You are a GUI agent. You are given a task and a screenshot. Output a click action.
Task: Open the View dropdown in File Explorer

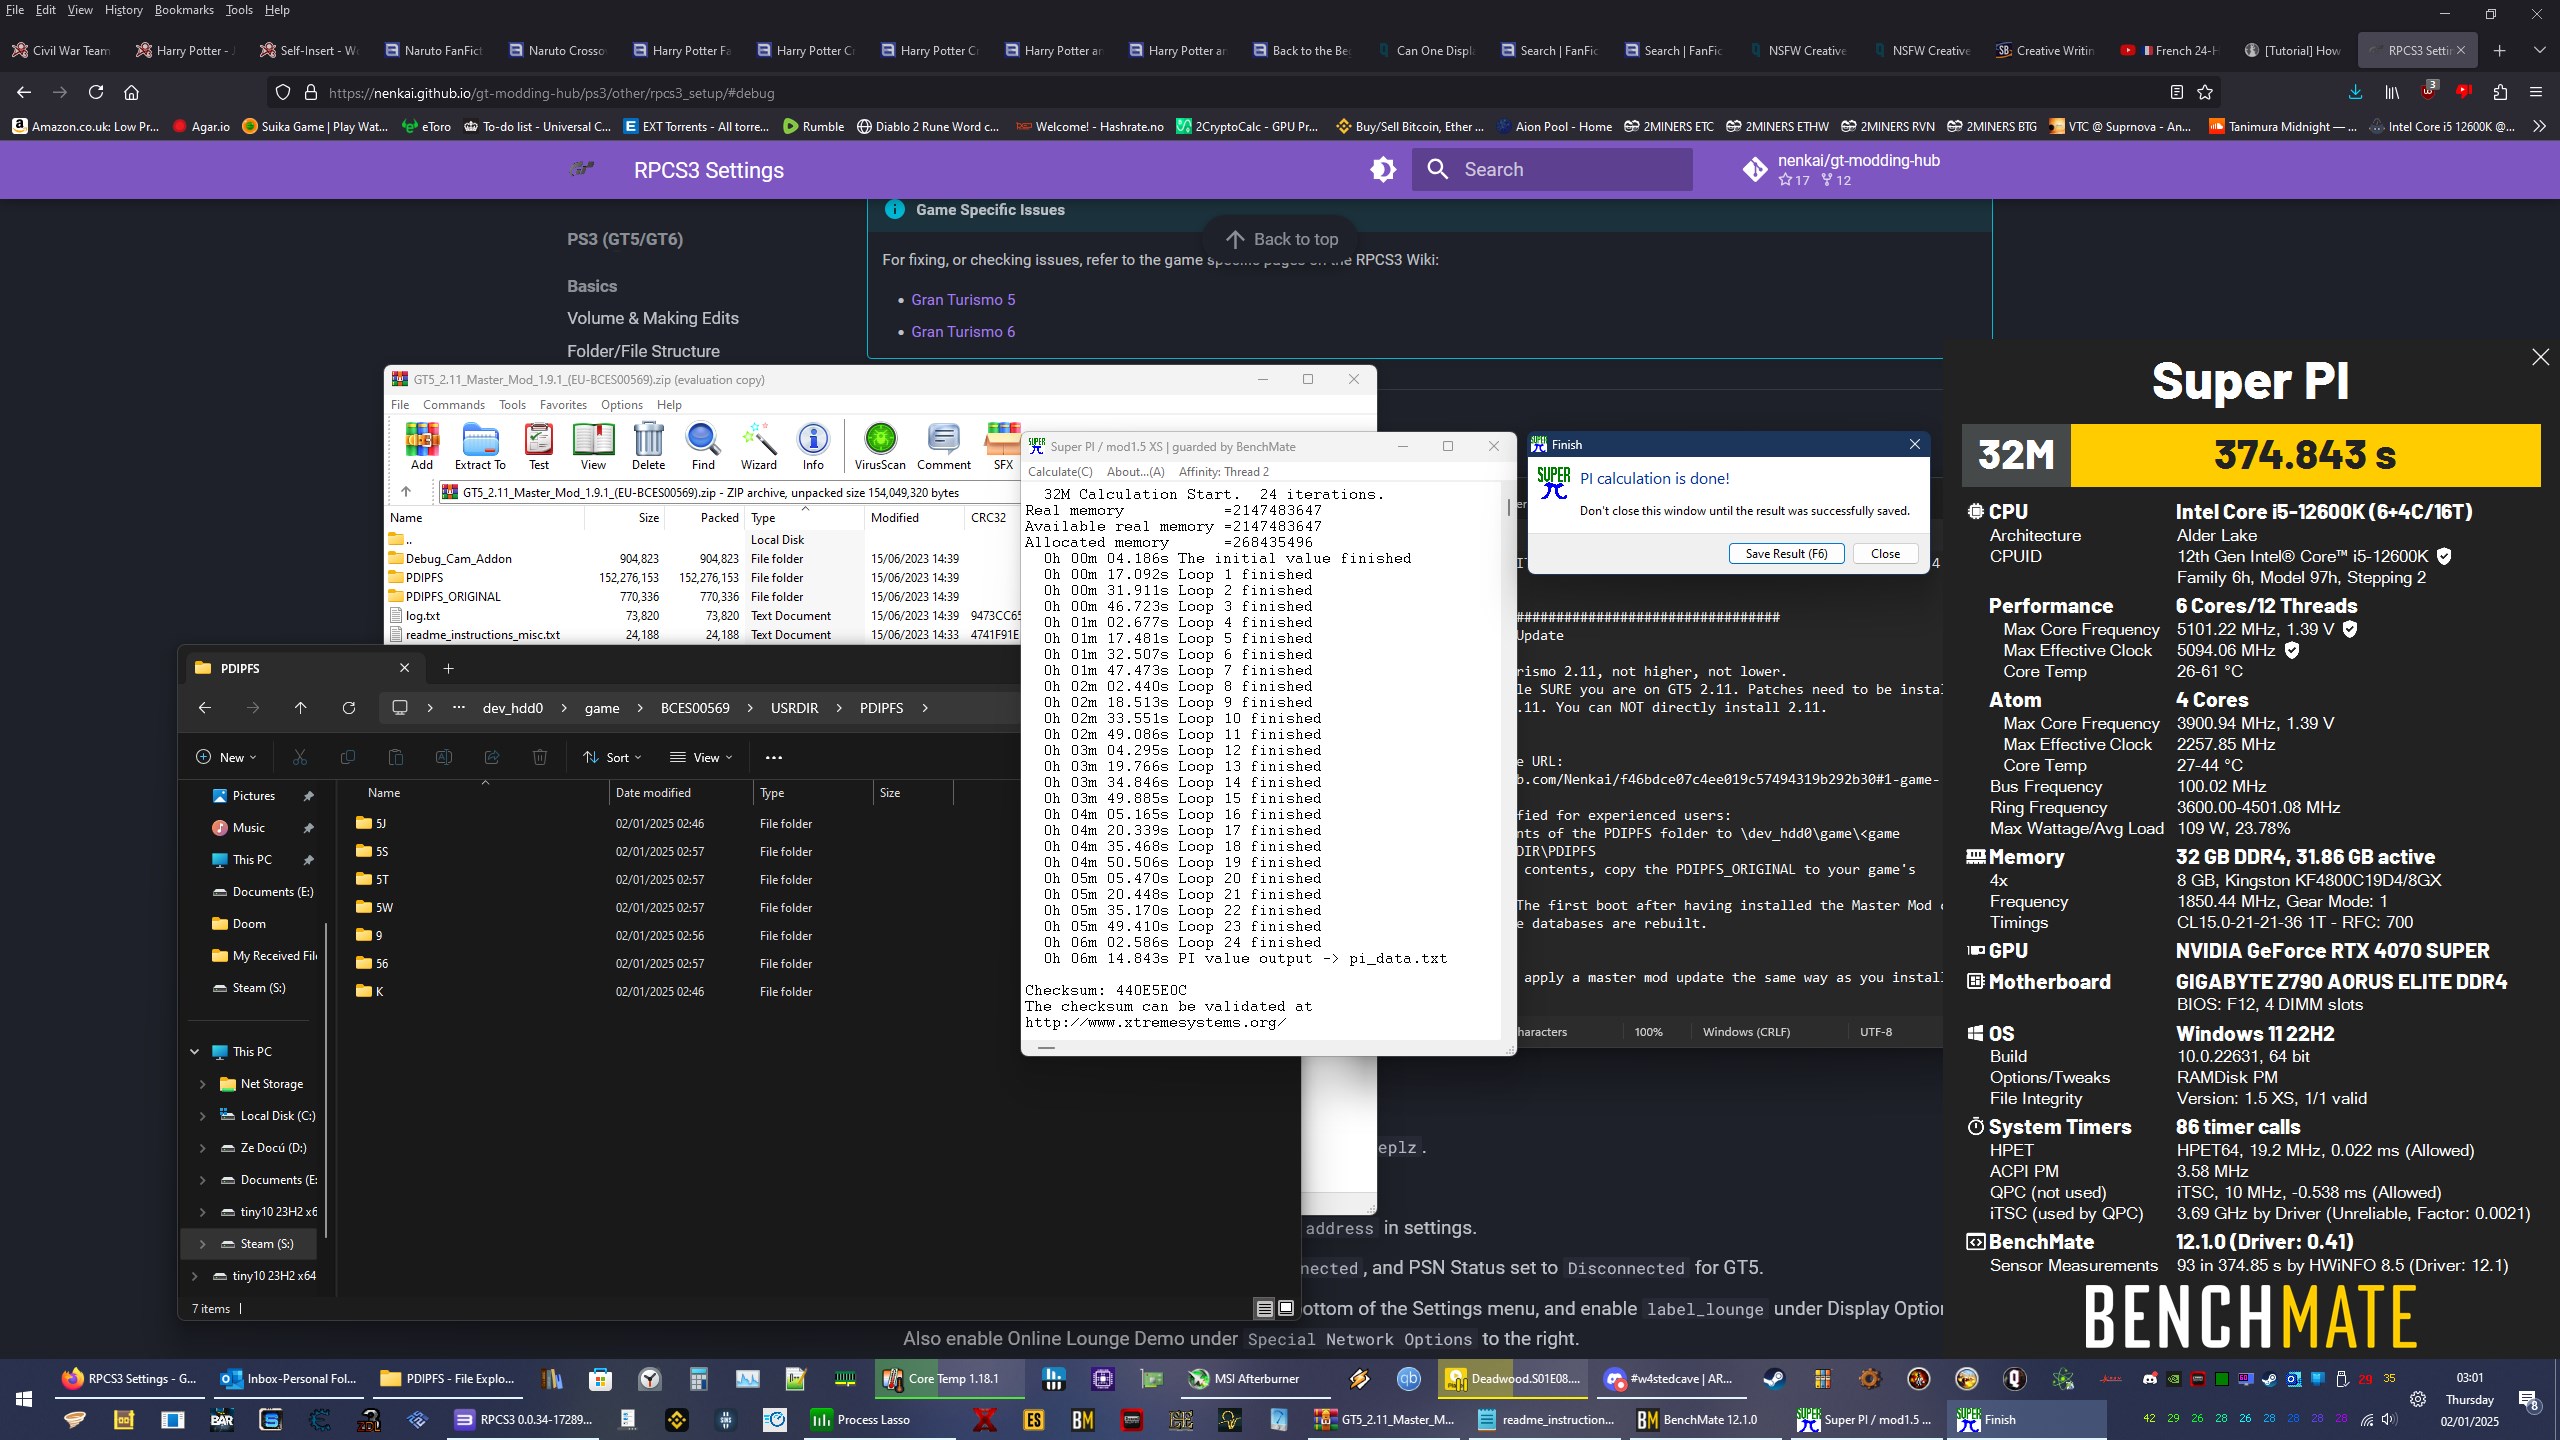click(x=702, y=757)
